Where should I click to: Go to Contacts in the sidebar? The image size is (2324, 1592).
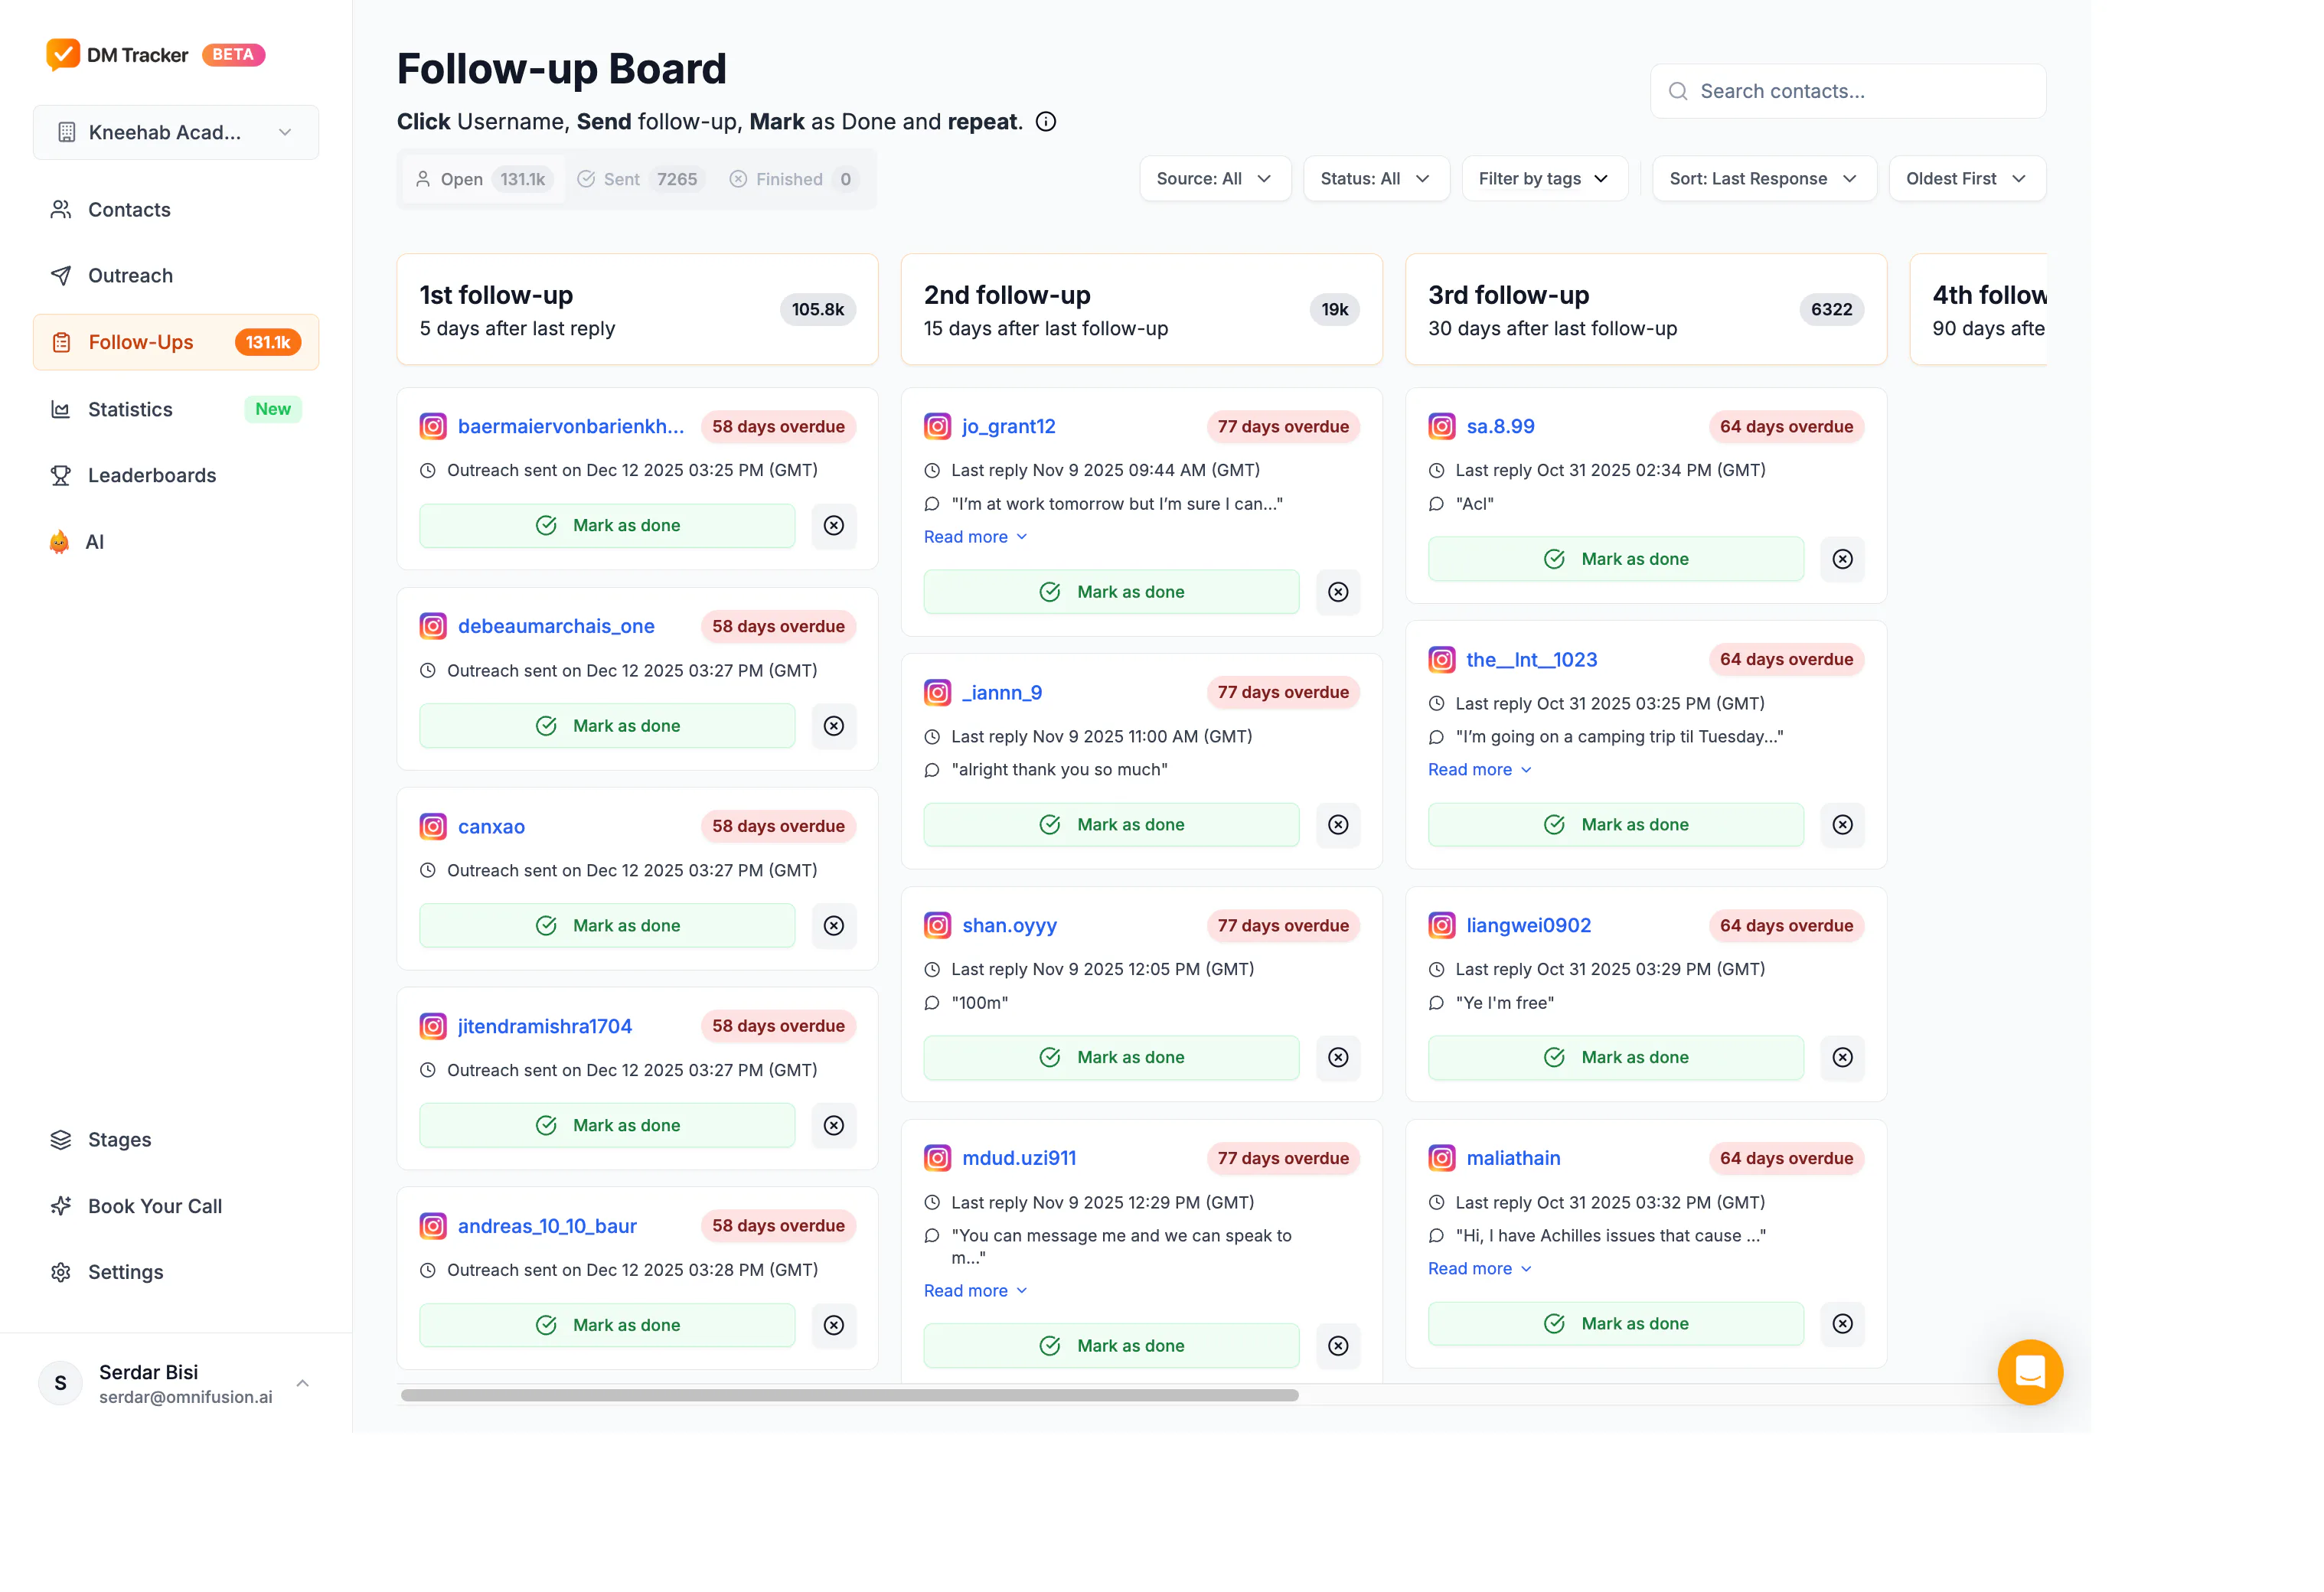click(176, 210)
